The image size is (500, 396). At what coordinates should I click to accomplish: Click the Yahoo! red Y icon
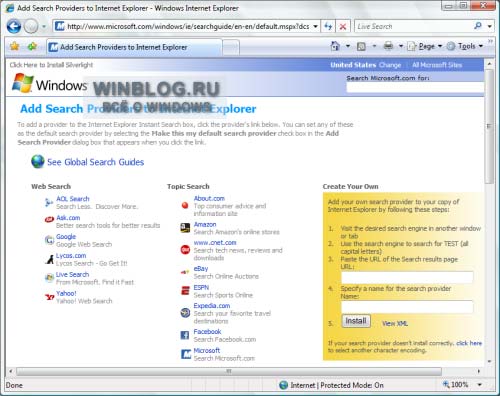tap(49, 297)
